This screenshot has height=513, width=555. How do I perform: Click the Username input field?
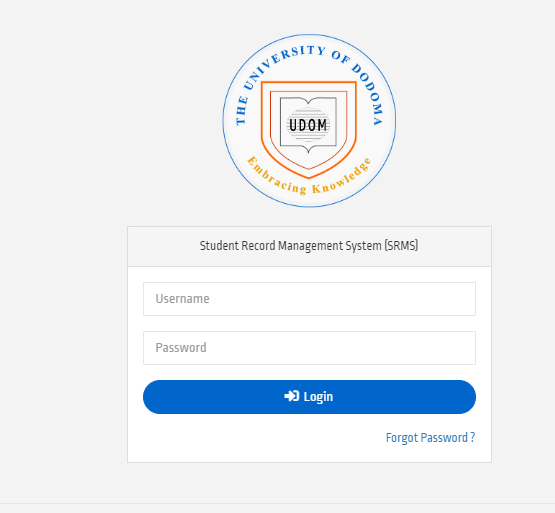(309, 299)
